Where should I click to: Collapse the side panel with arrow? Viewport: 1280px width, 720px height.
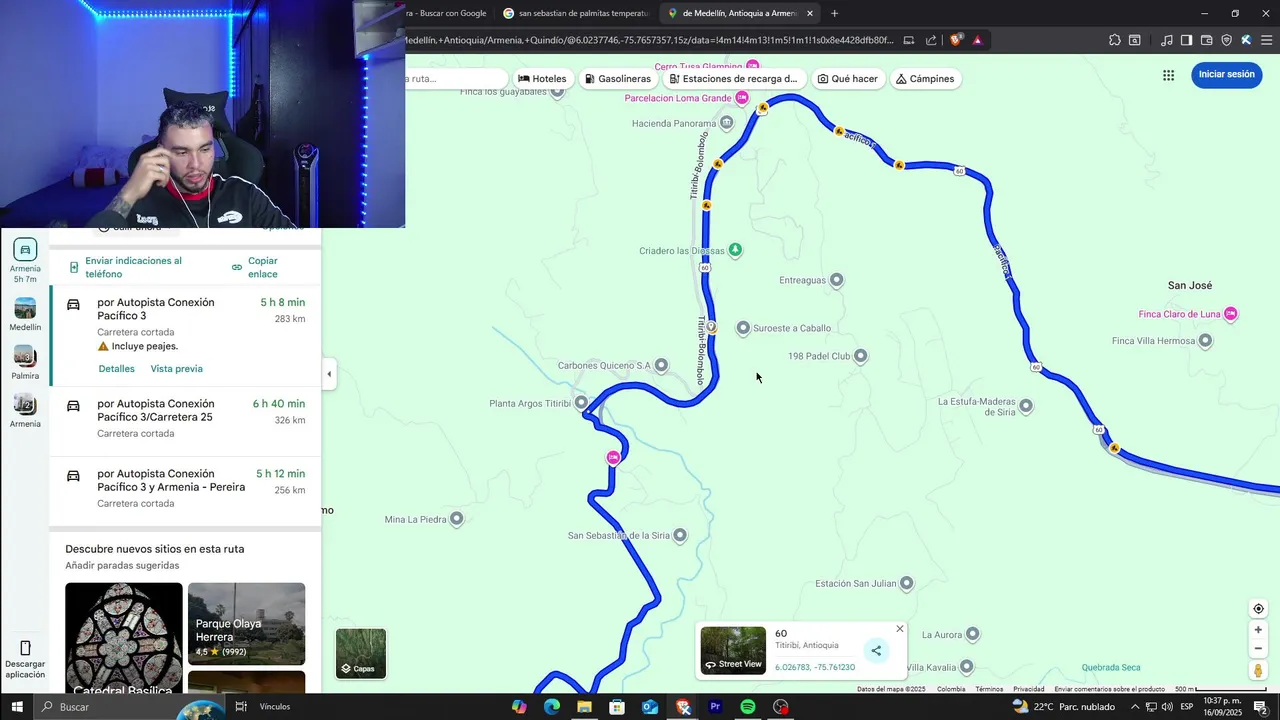point(329,374)
